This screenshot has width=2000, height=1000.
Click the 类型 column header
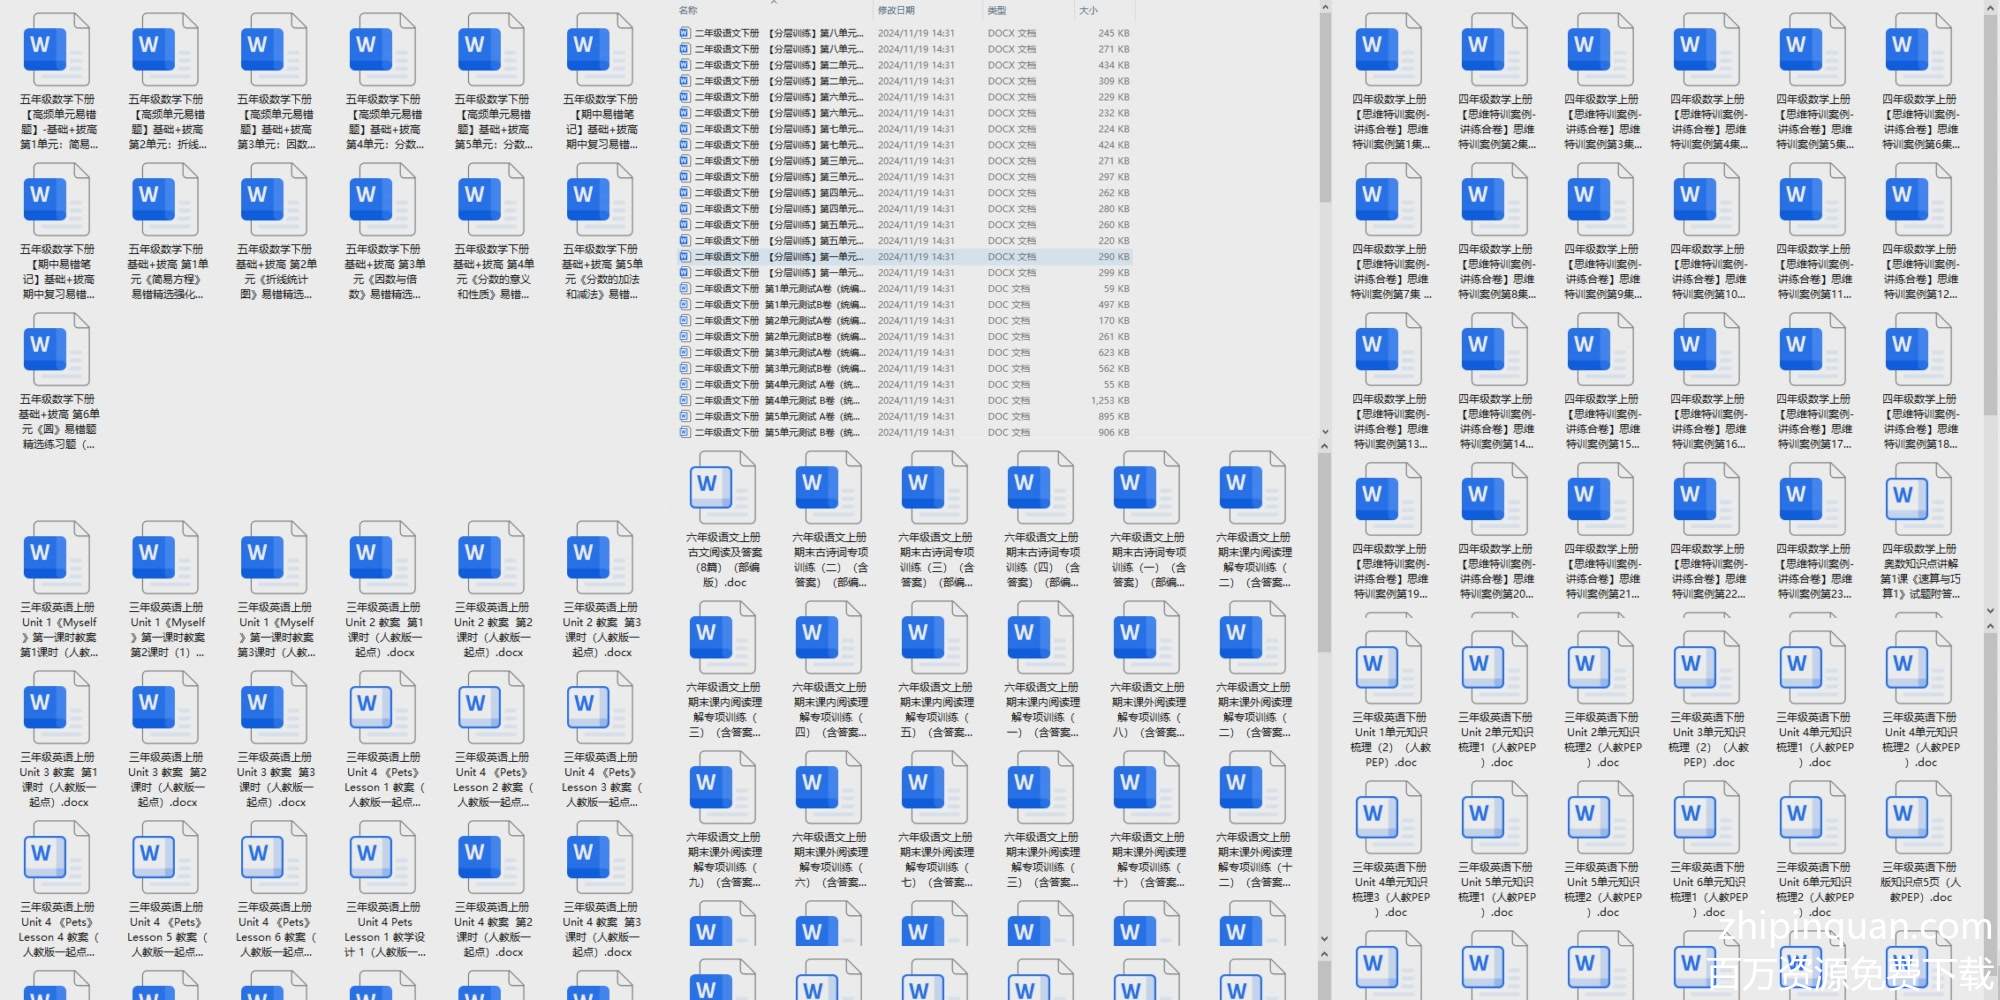coord(997,10)
